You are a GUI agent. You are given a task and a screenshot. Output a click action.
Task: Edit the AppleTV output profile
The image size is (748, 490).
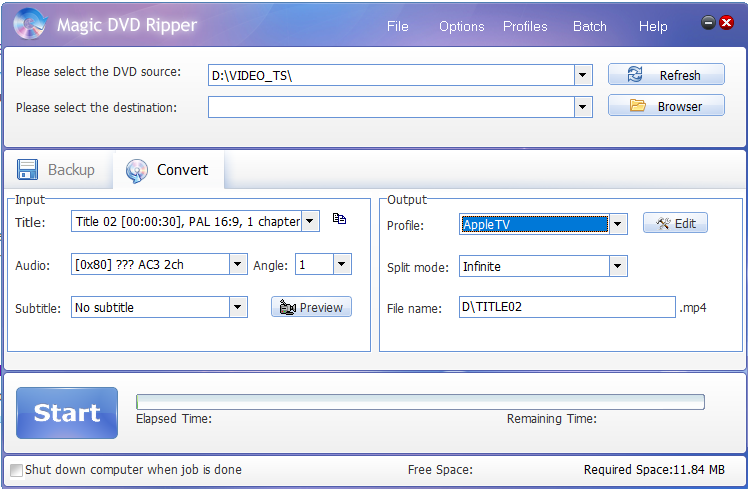point(675,224)
